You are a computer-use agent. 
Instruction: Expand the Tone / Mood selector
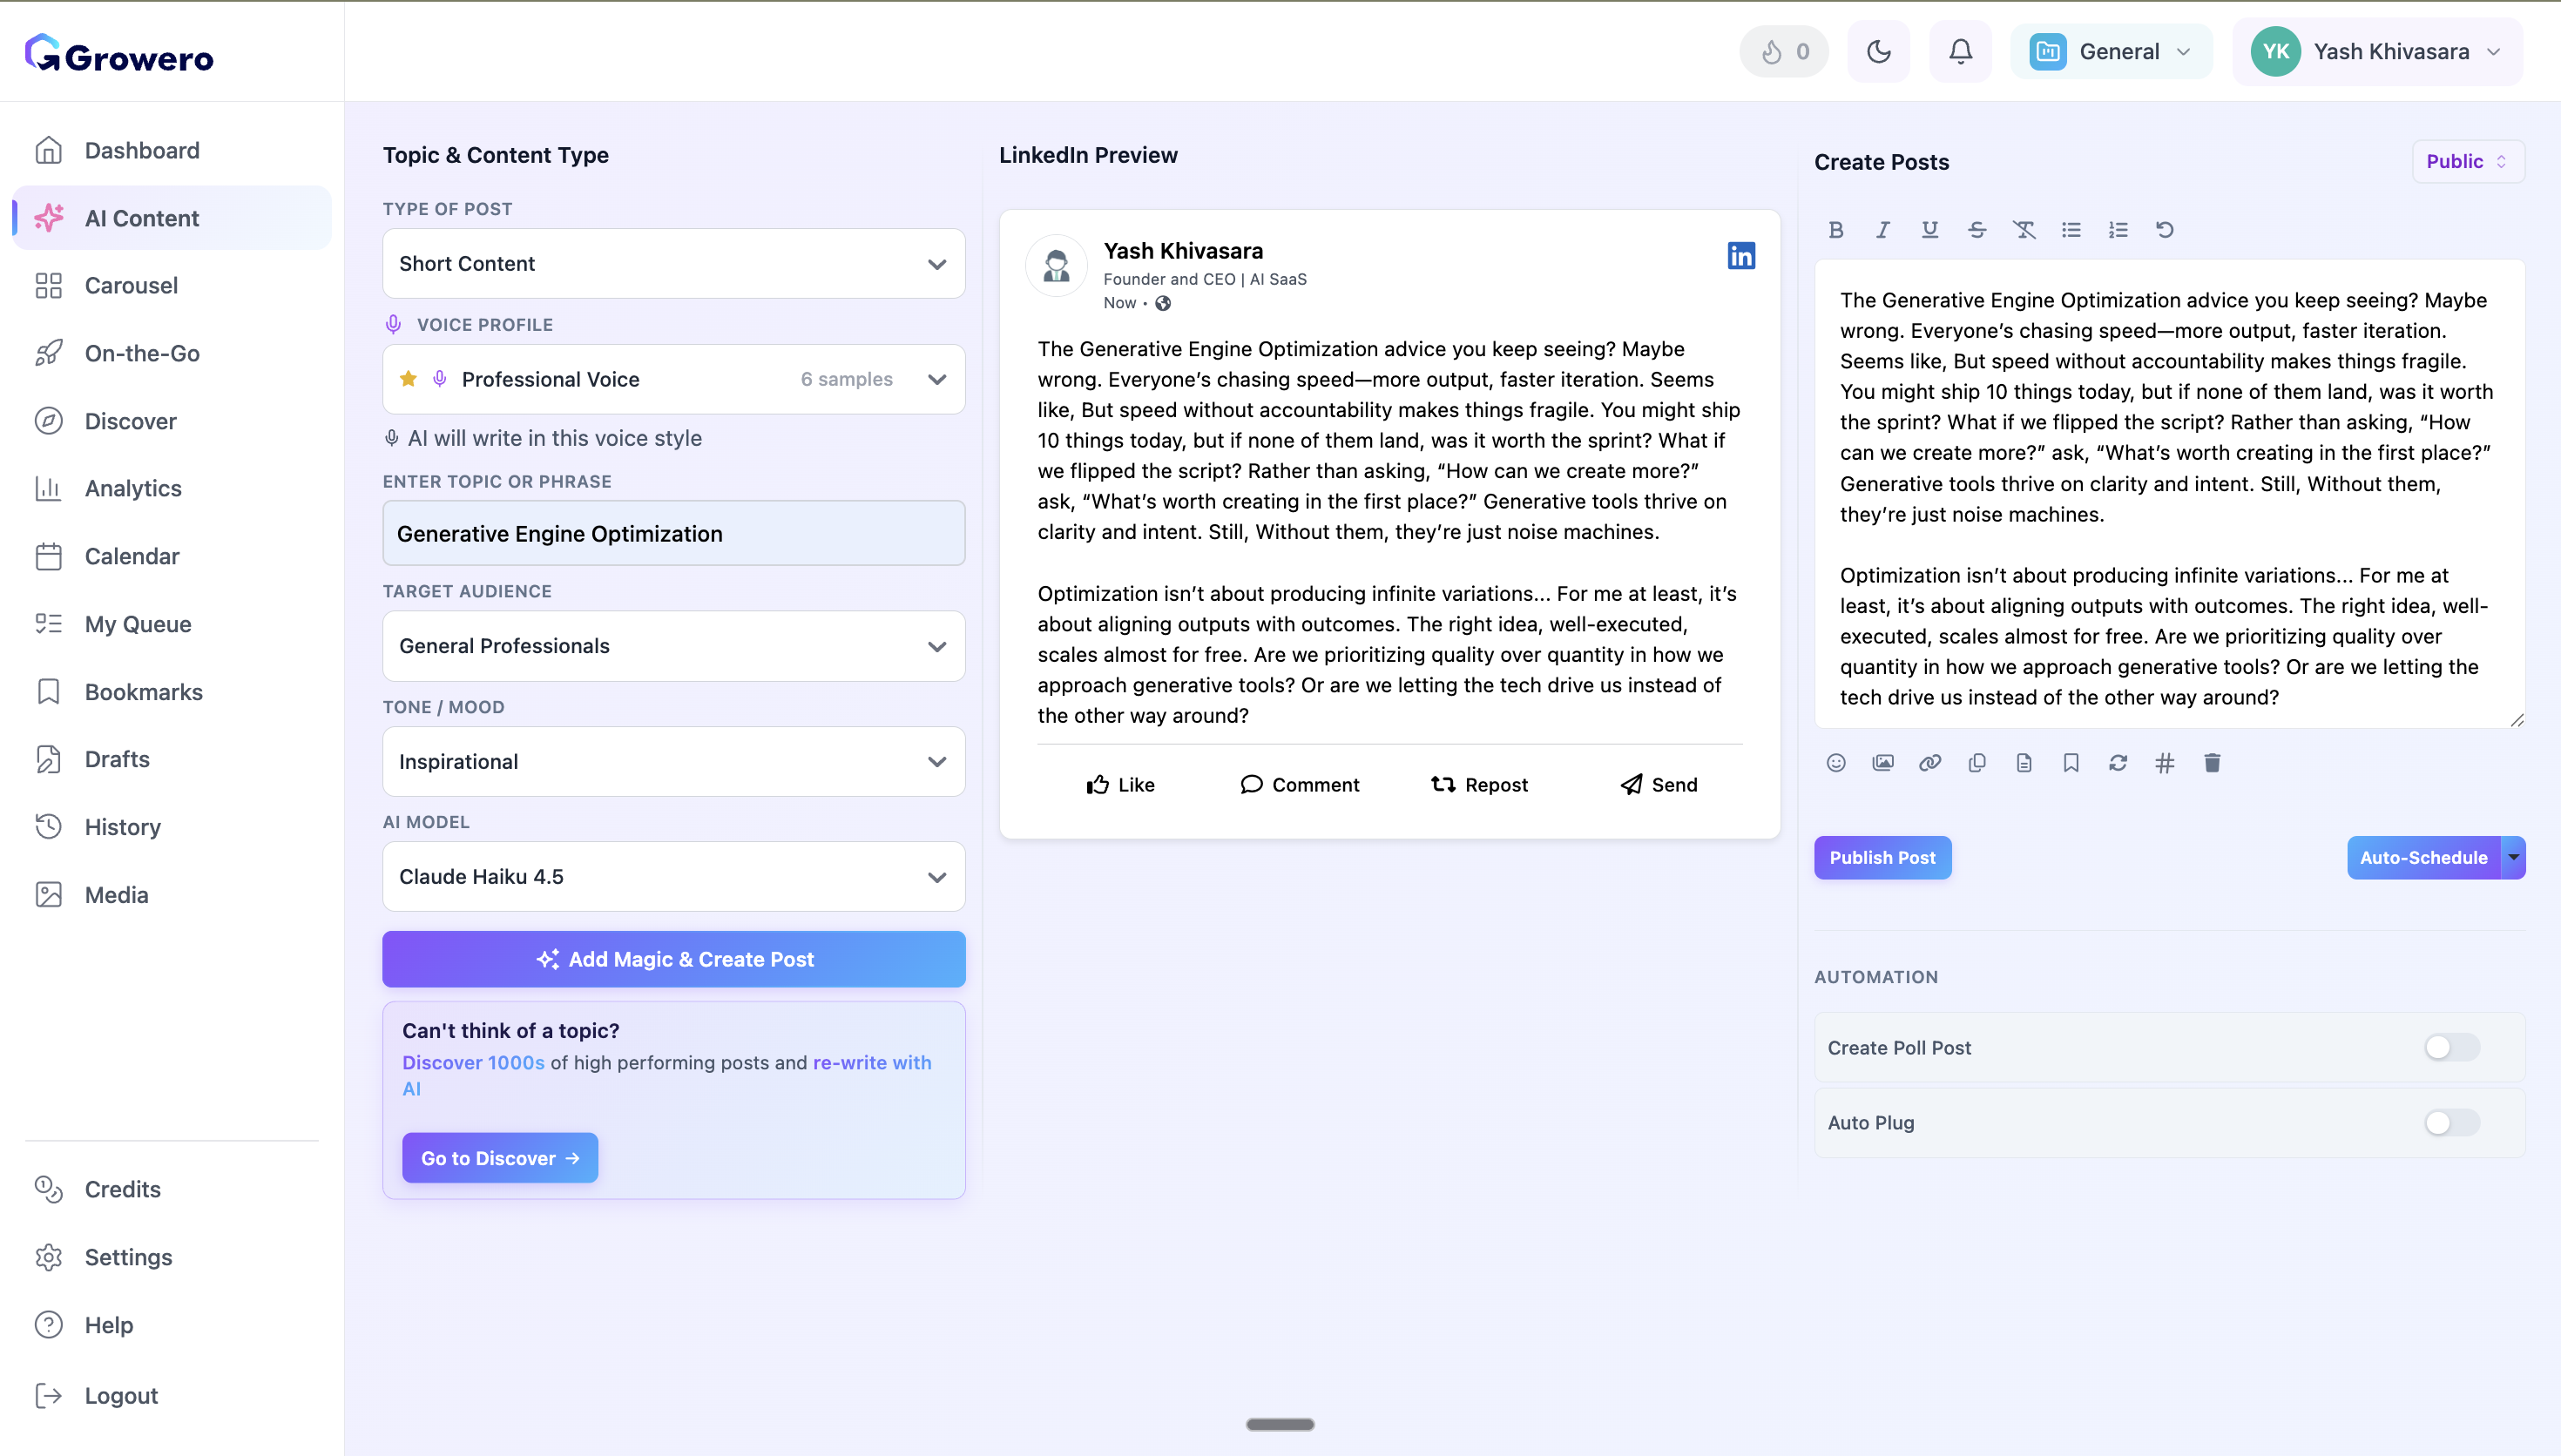(x=673, y=761)
